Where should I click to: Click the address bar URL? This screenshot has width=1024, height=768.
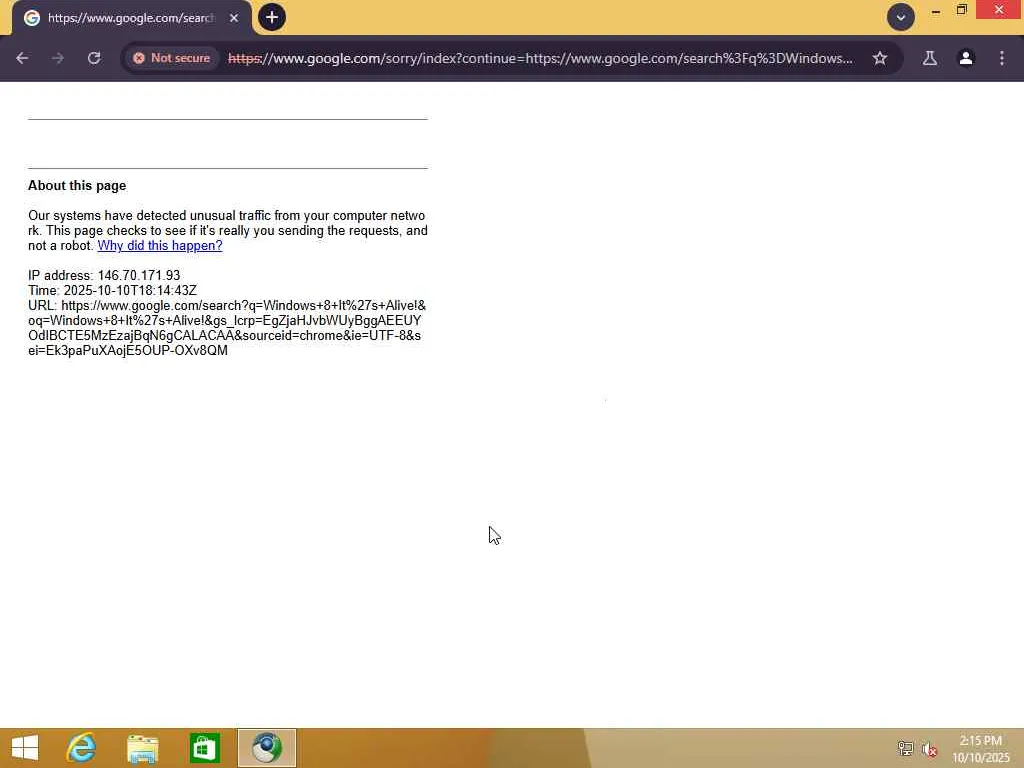tap(539, 58)
